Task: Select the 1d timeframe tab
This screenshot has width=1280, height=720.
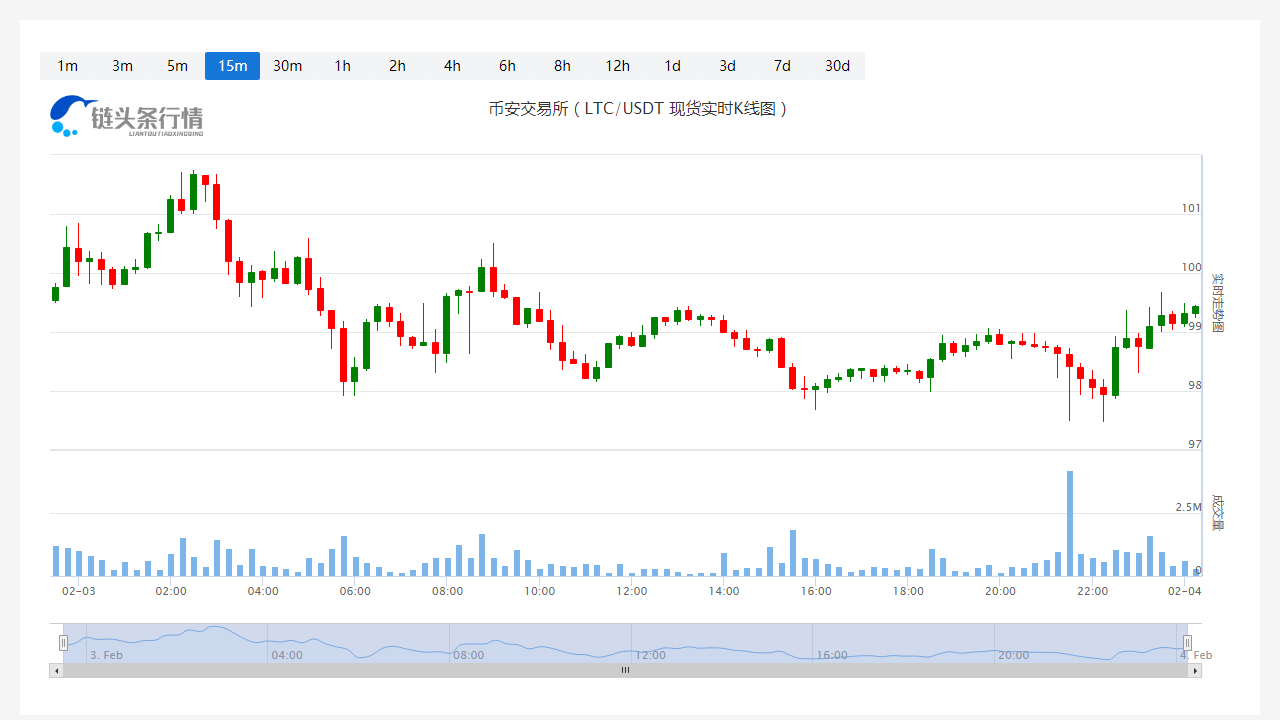Action: 672,66
